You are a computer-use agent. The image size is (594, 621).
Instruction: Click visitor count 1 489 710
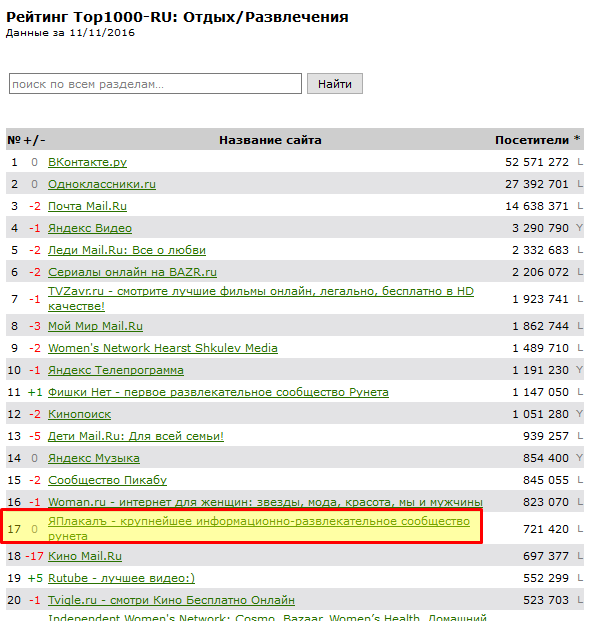coord(540,348)
